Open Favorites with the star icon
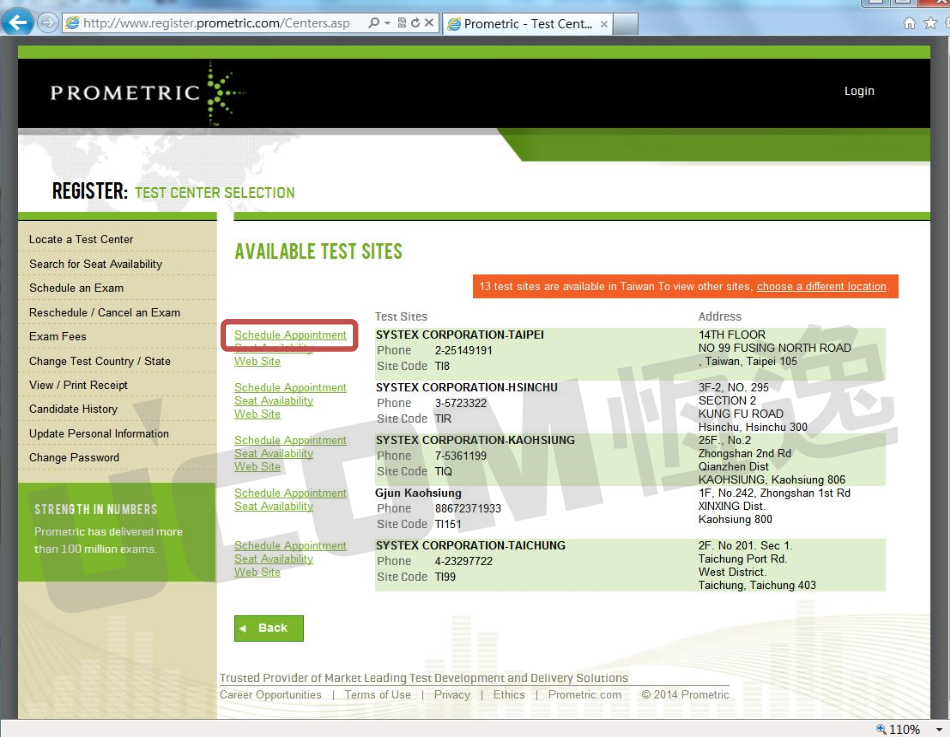The image size is (950, 737). point(931,23)
